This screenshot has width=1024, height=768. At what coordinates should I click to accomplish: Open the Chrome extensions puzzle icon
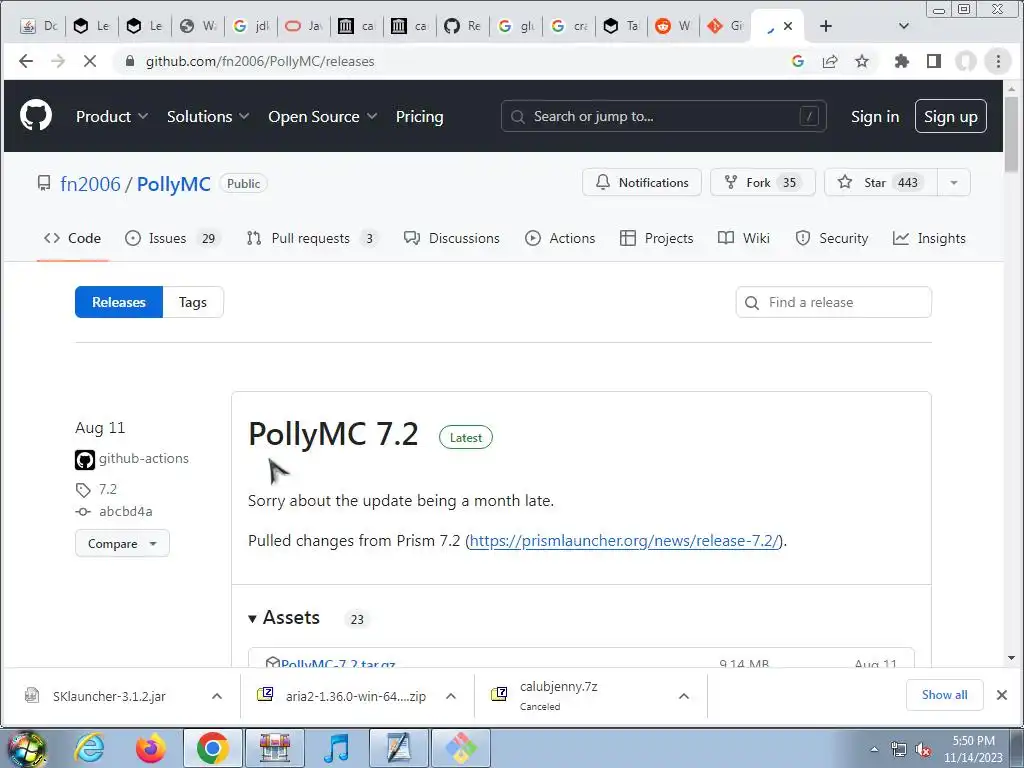tap(901, 61)
